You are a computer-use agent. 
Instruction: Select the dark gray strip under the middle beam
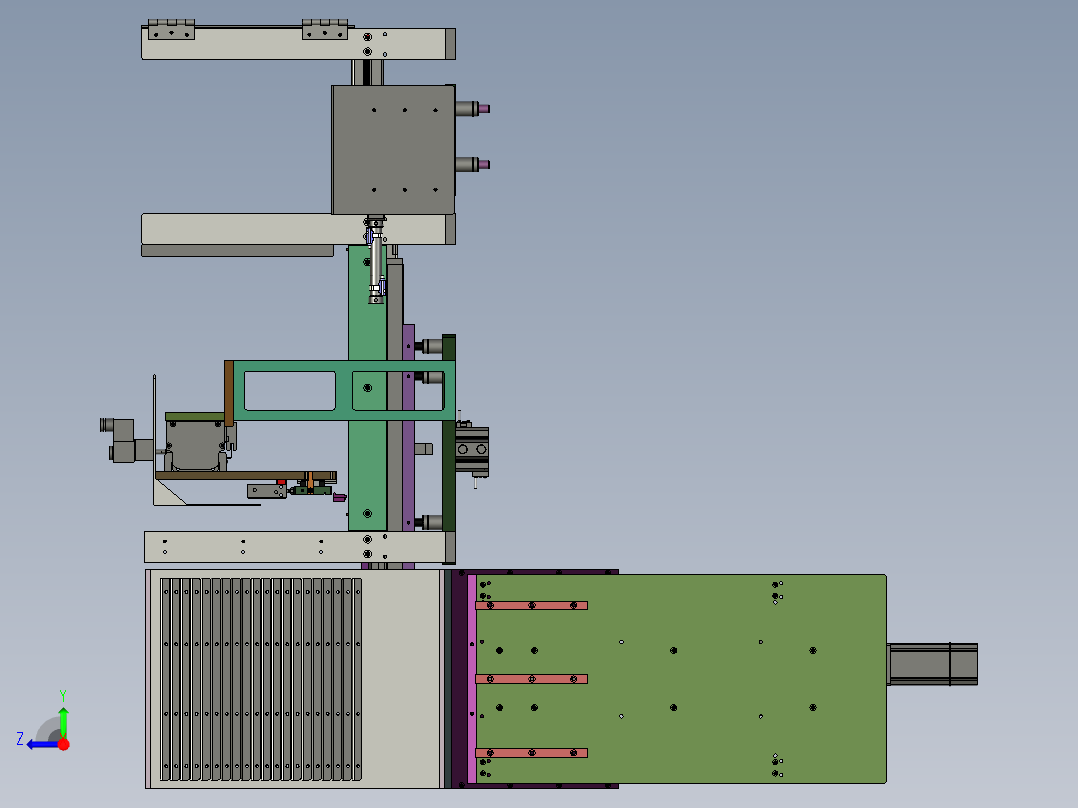coord(237,251)
